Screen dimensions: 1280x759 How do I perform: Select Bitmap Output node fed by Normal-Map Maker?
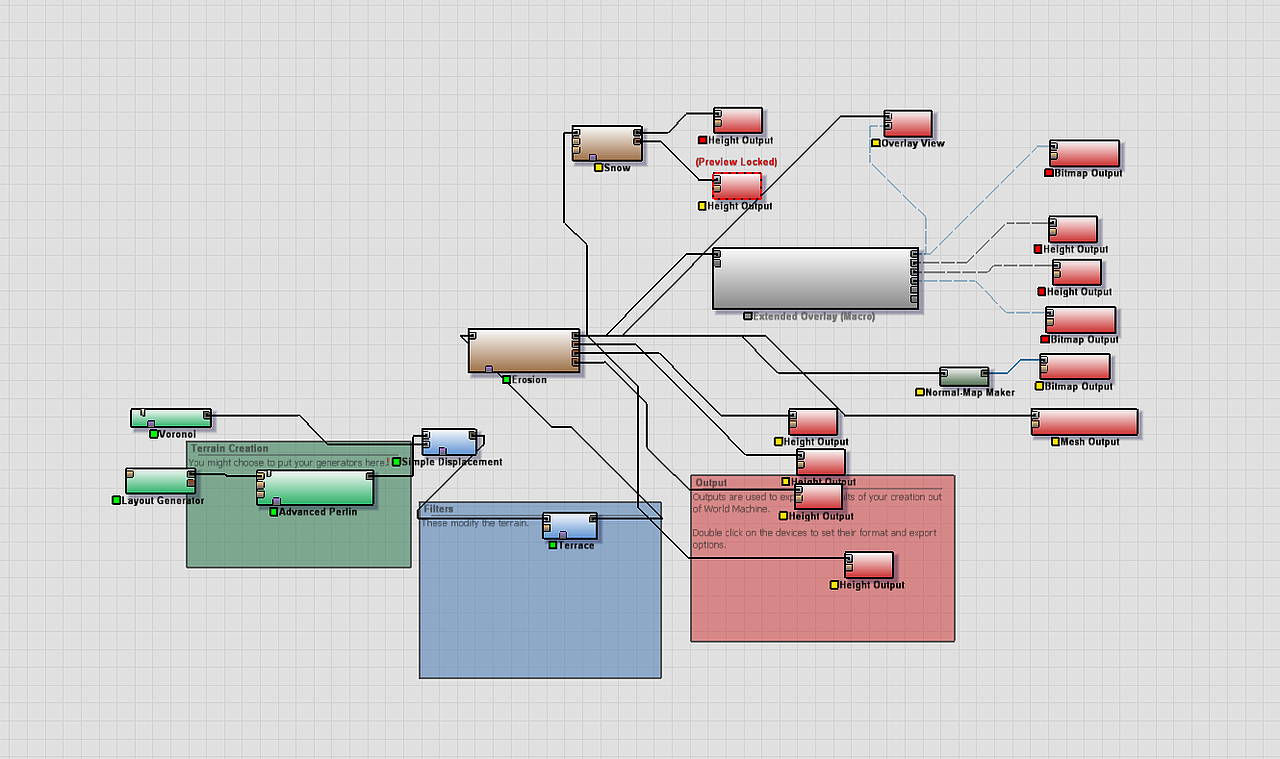point(1075,367)
